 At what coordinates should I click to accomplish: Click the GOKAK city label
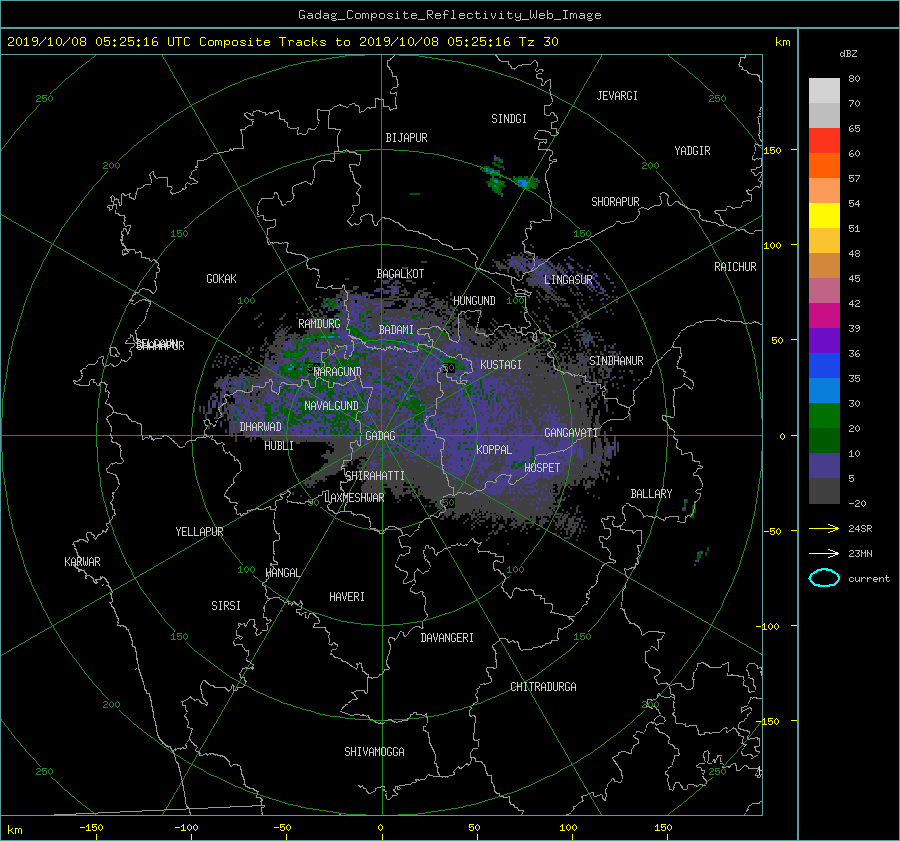click(222, 279)
